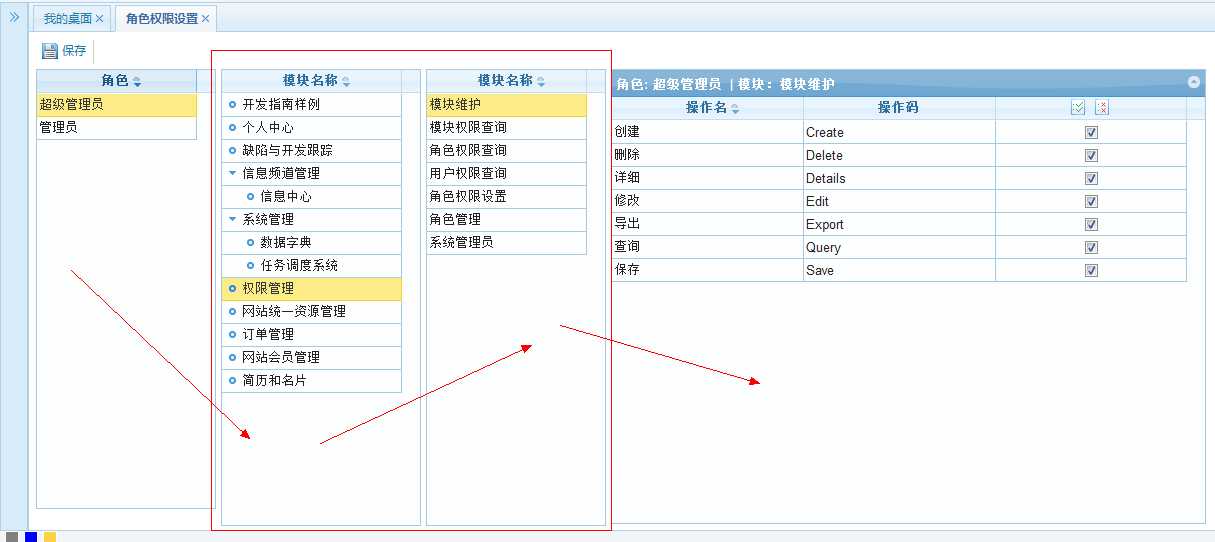The image size is (1215, 542).
Task: Select the 用户权限查询 submodule row
Action: [506, 173]
